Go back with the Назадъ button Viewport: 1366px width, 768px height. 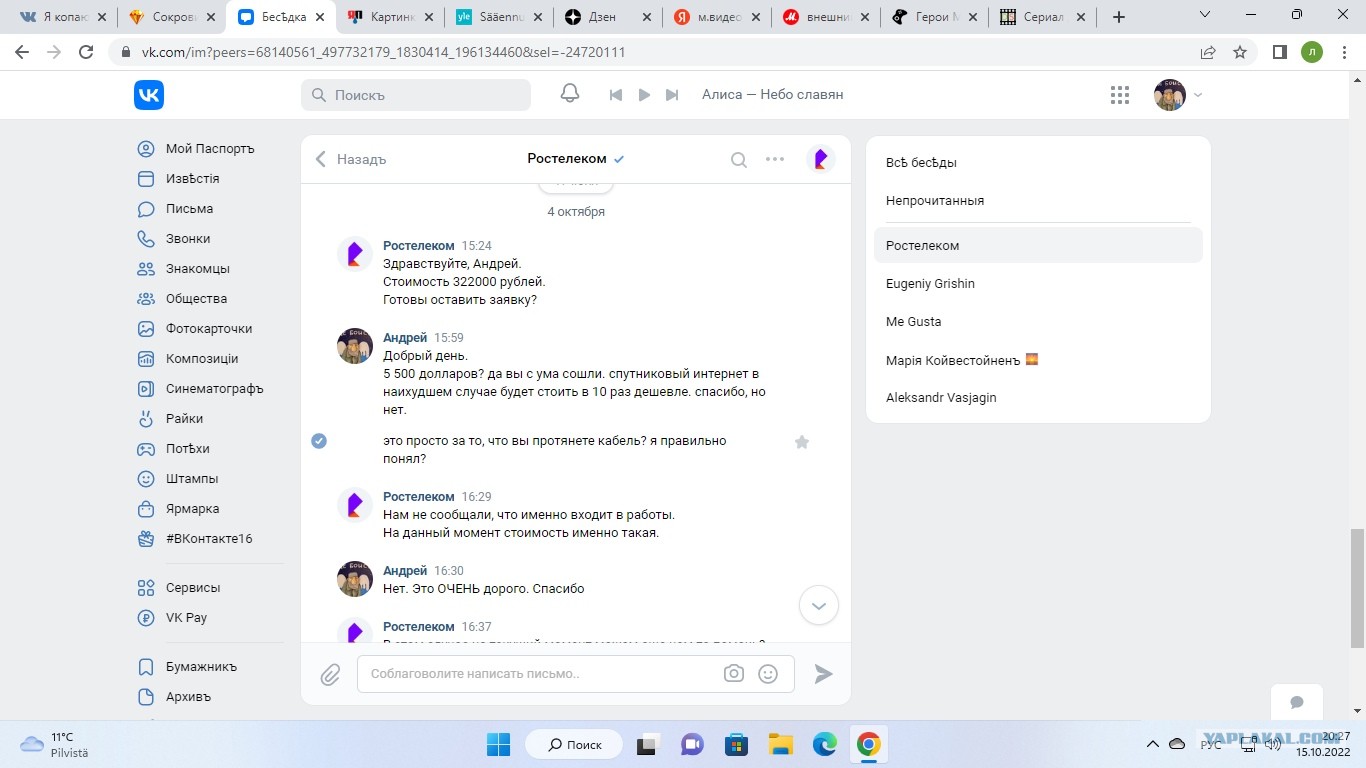351,159
